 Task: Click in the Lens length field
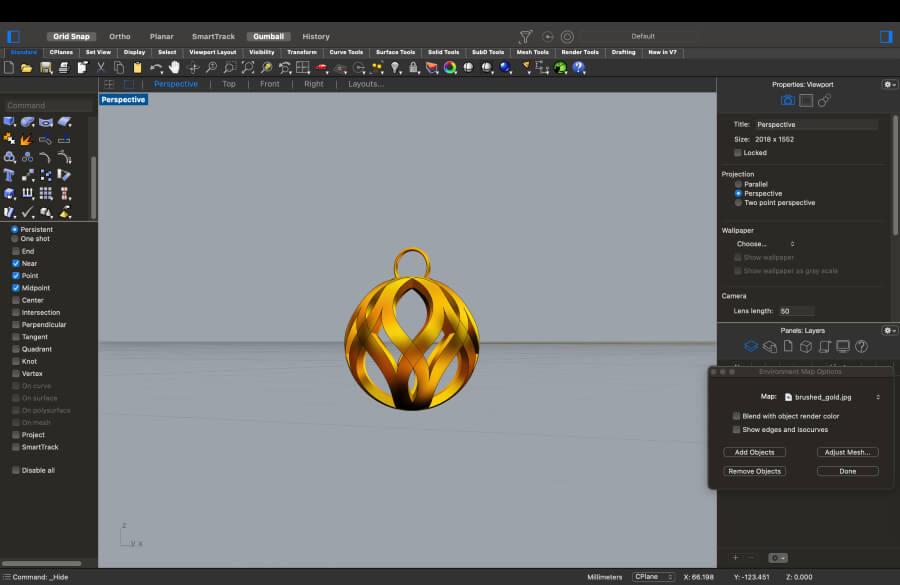(796, 311)
